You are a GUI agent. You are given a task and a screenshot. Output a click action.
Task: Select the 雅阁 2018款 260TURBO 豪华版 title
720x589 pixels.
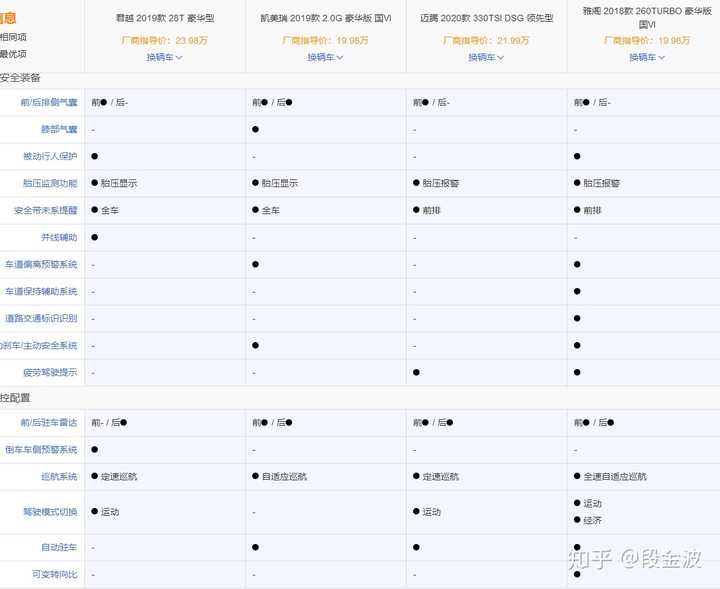pos(647,17)
